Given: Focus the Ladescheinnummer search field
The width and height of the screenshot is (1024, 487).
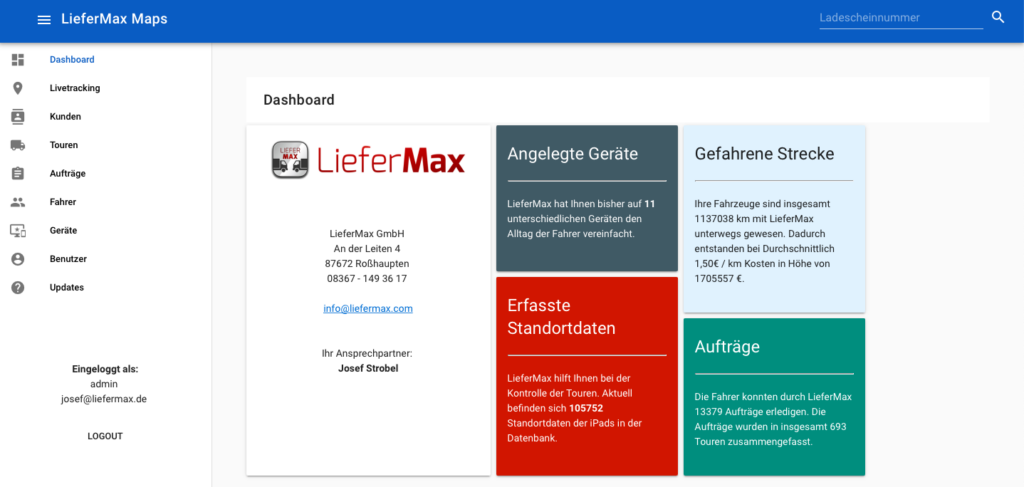Looking at the screenshot, I should [900, 18].
